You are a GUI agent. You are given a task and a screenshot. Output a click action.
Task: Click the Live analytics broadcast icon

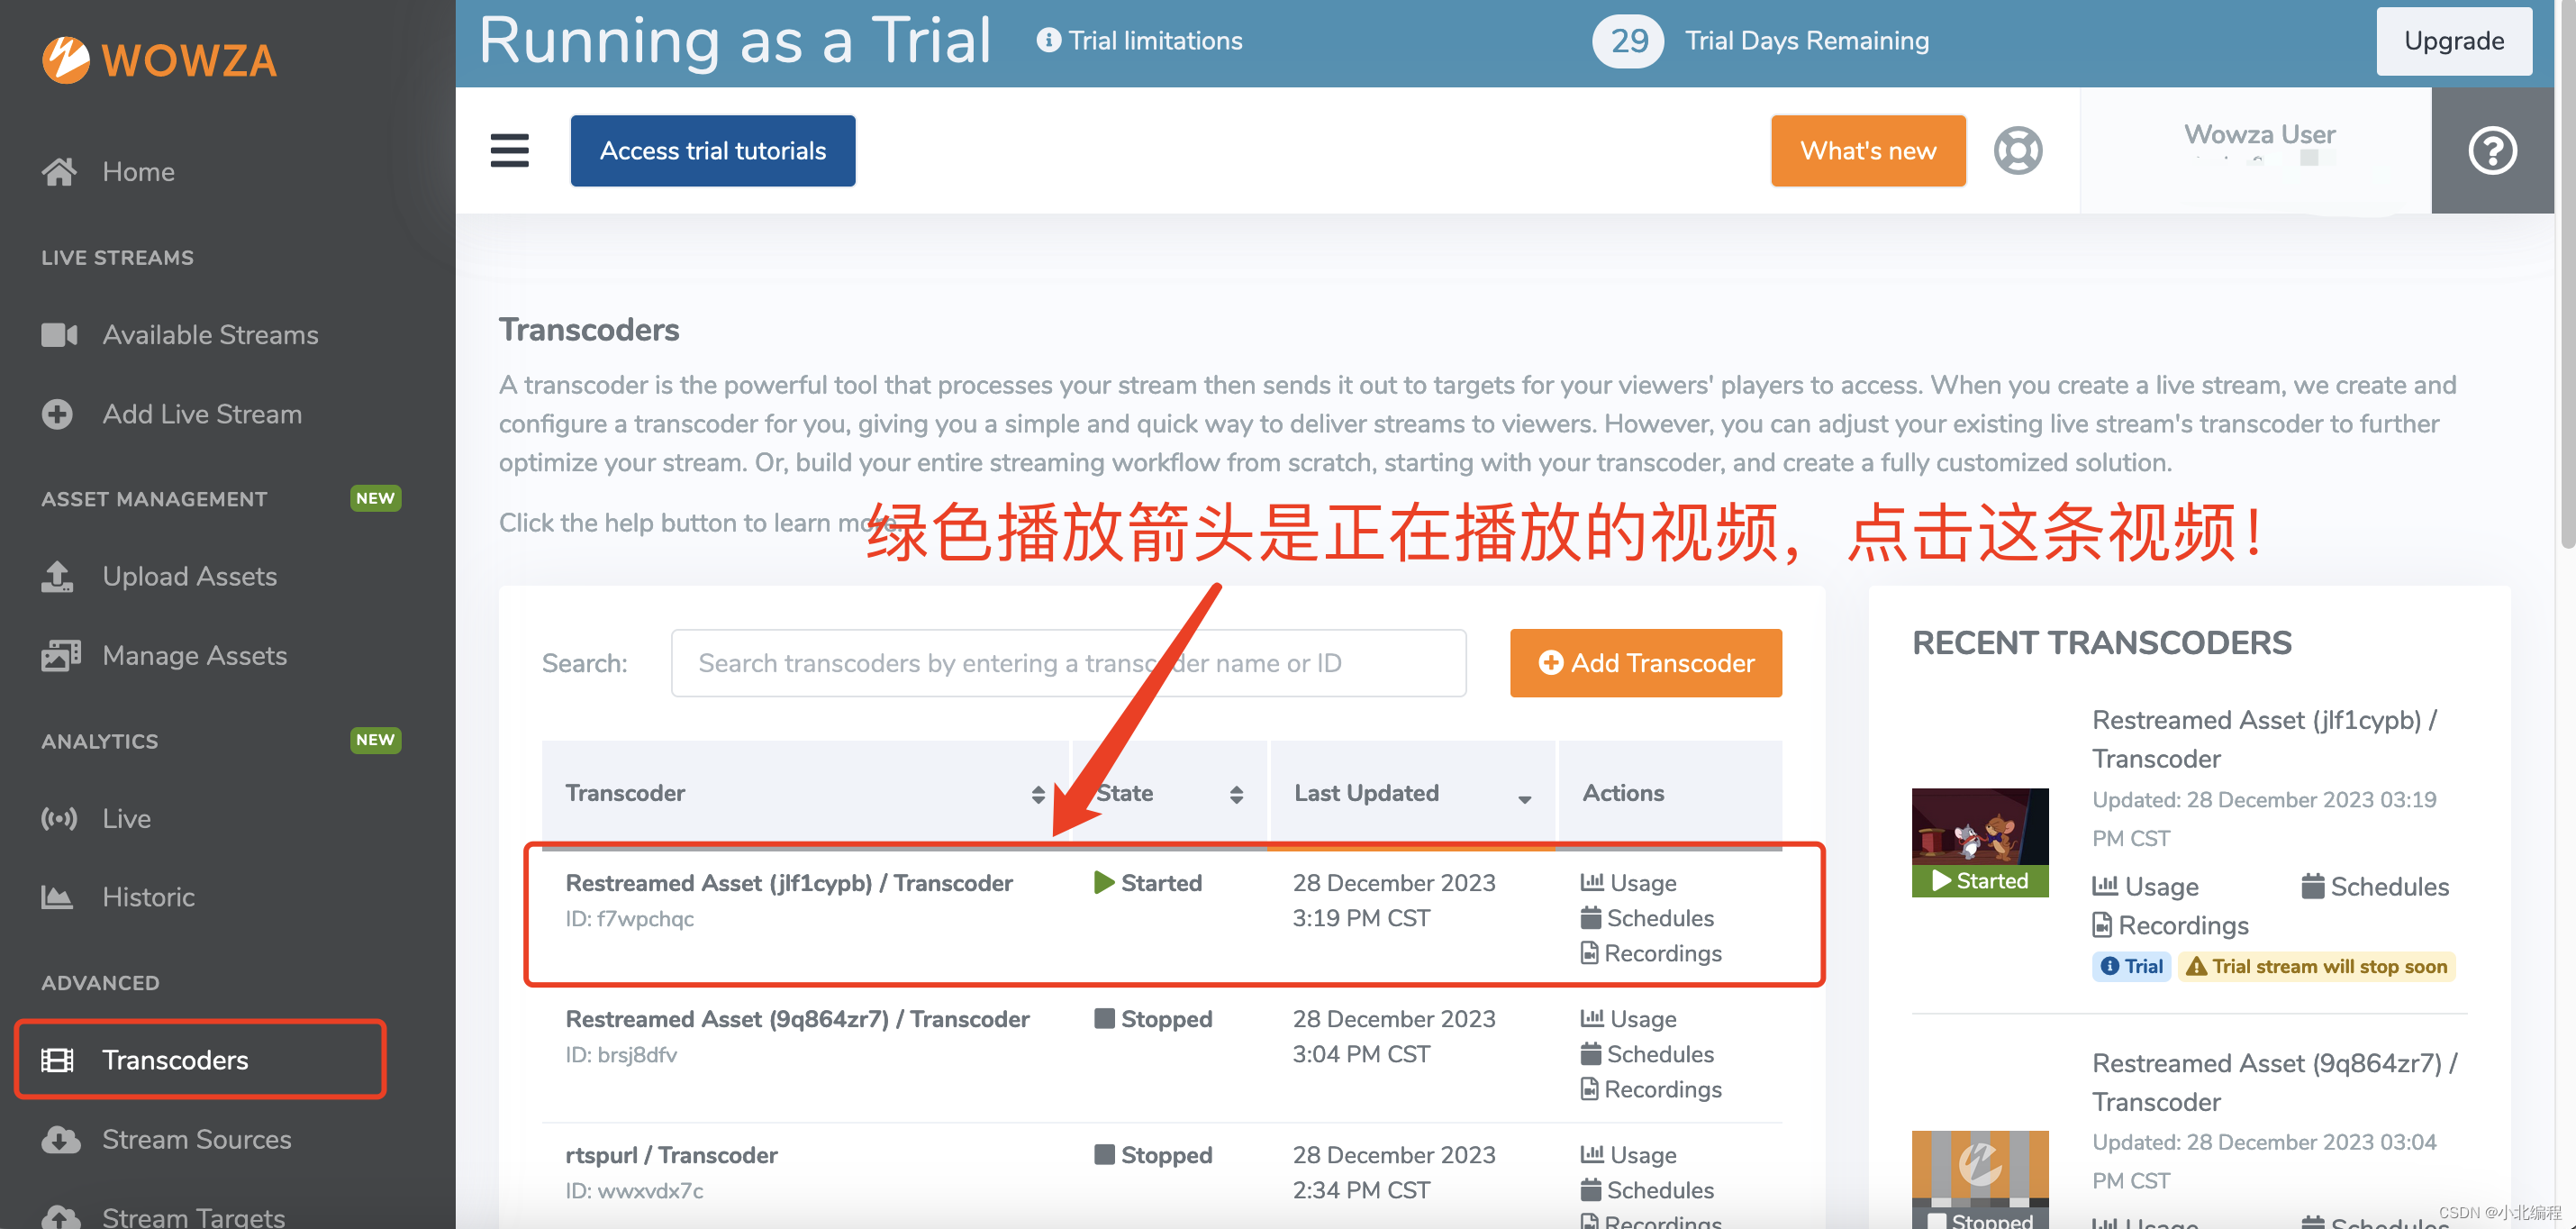click(x=59, y=818)
